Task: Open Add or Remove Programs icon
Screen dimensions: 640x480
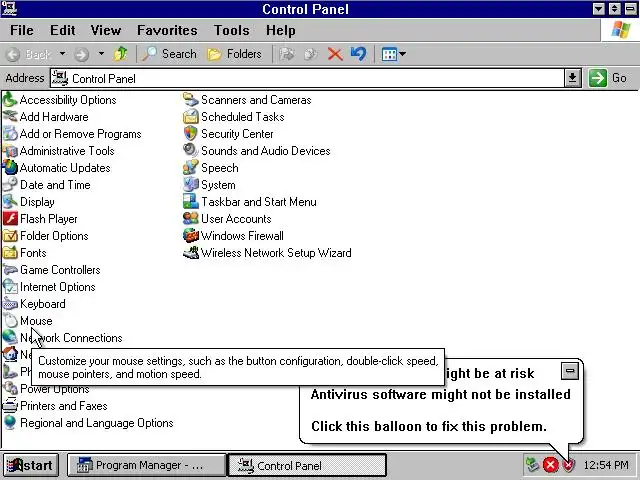Action: click(x=10, y=134)
